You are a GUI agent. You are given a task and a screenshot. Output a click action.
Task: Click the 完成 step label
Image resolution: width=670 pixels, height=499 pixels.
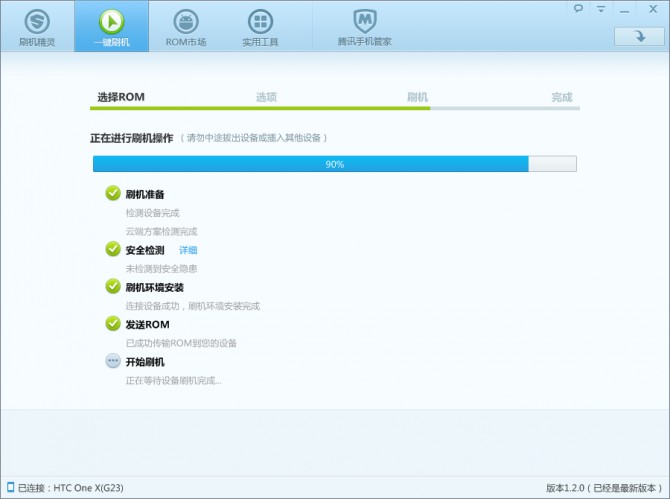pos(561,97)
